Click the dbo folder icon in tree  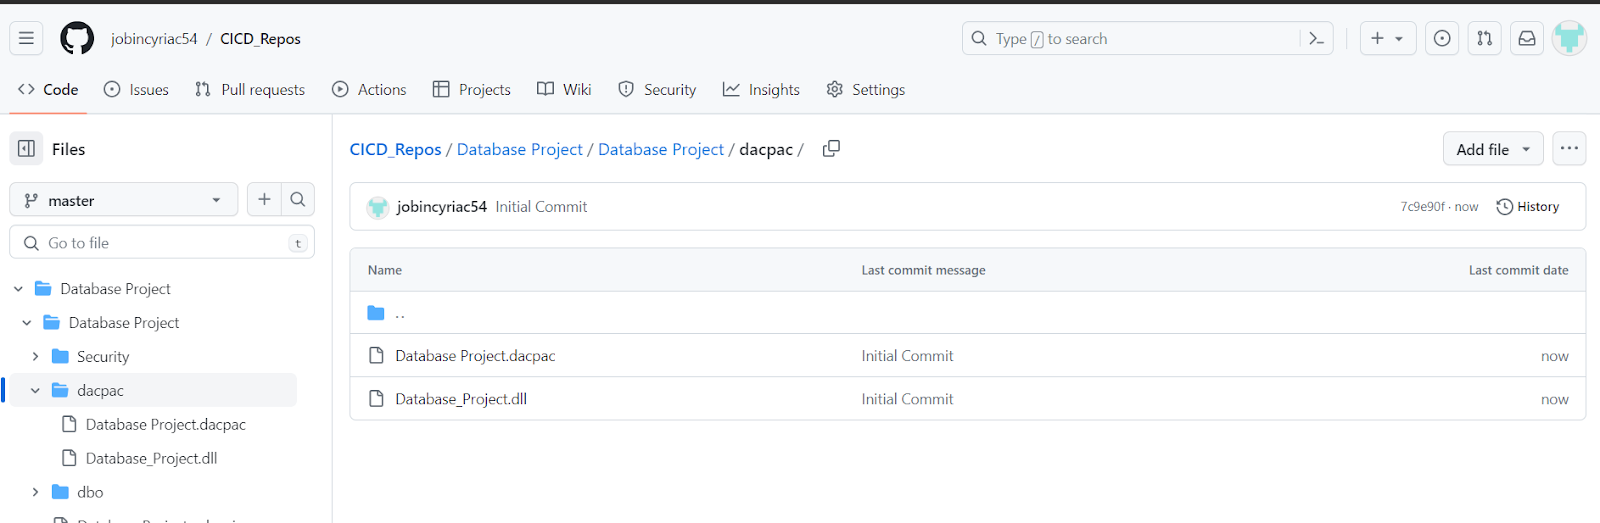click(x=60, y=492)
